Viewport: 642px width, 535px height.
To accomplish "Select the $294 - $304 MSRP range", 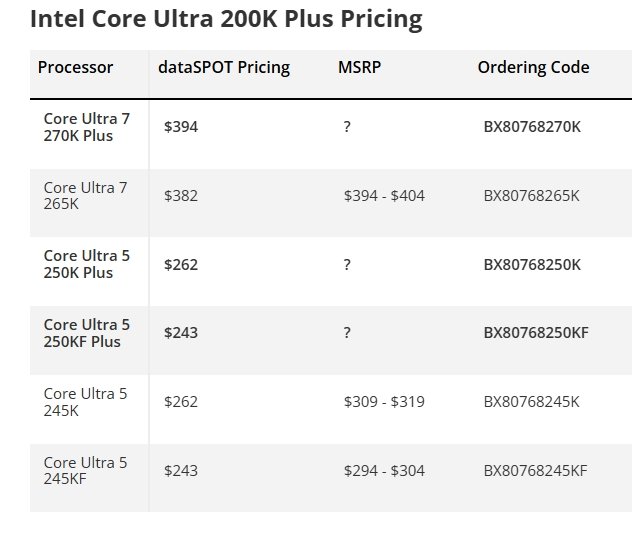I will click(x=384, y=470).
